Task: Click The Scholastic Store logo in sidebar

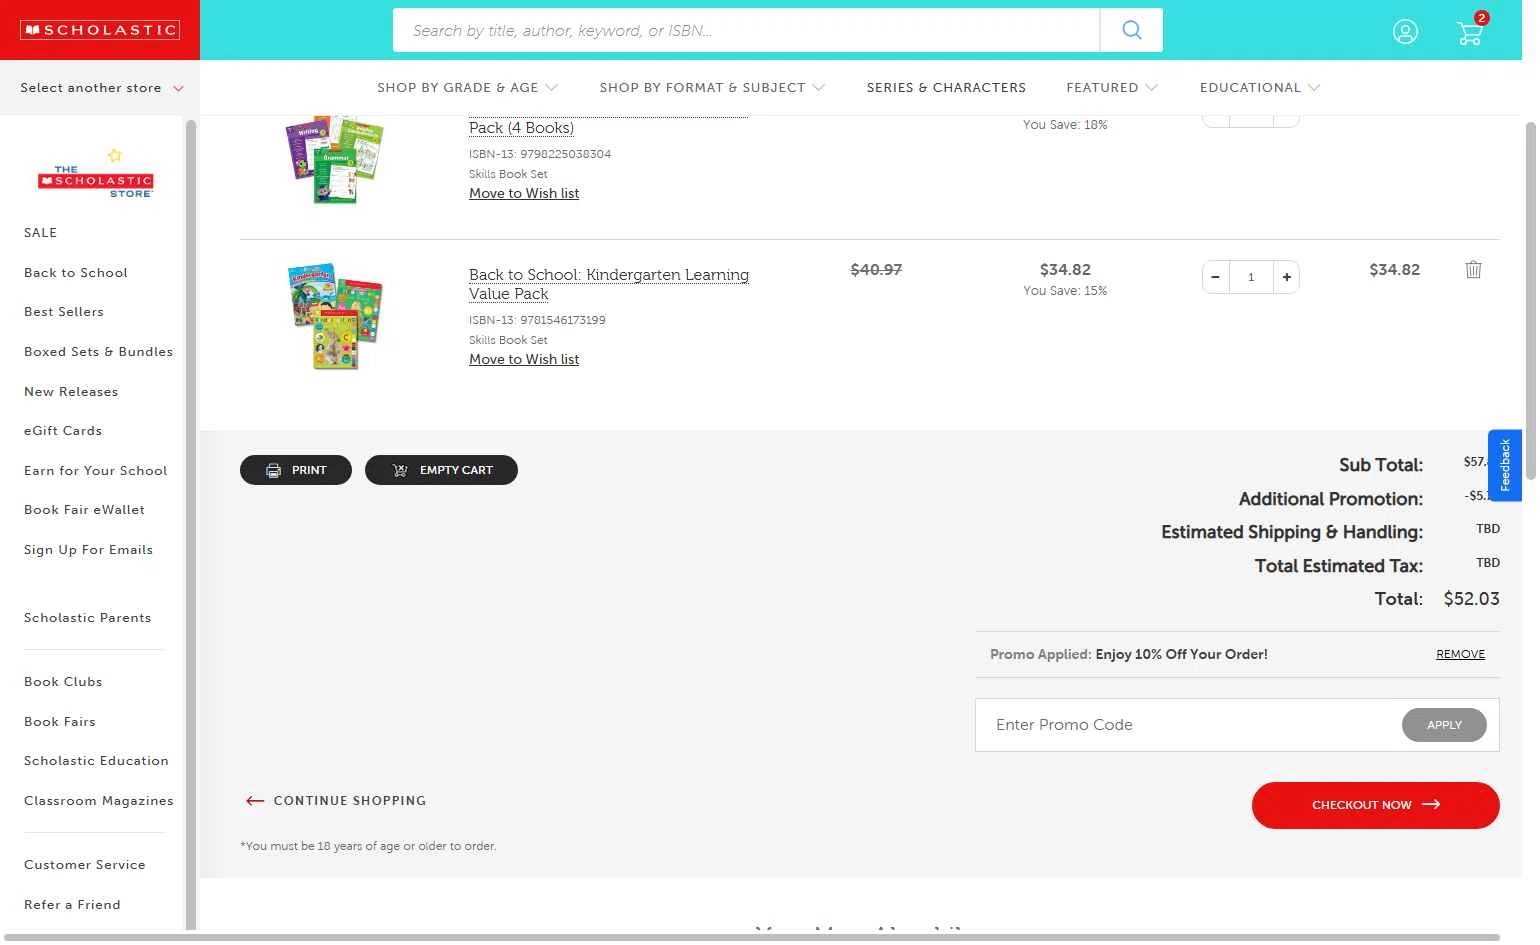Action: 95,175
